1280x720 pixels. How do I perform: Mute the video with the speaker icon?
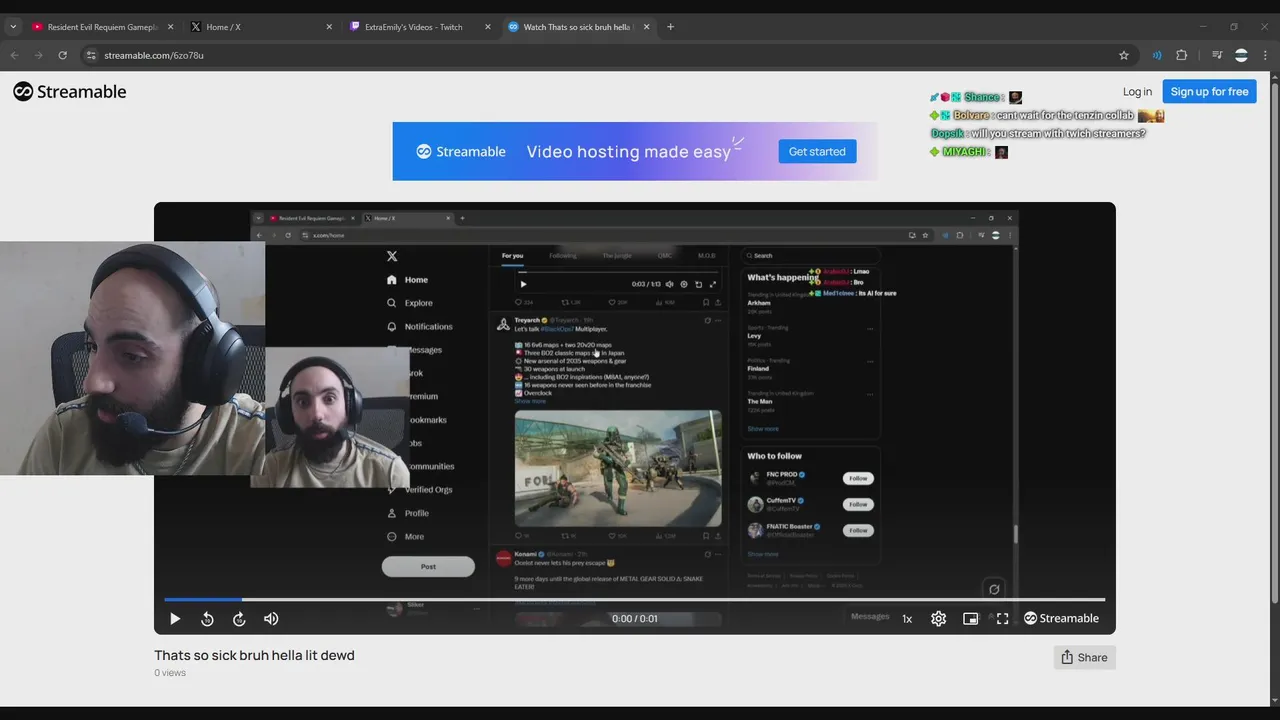271,619
